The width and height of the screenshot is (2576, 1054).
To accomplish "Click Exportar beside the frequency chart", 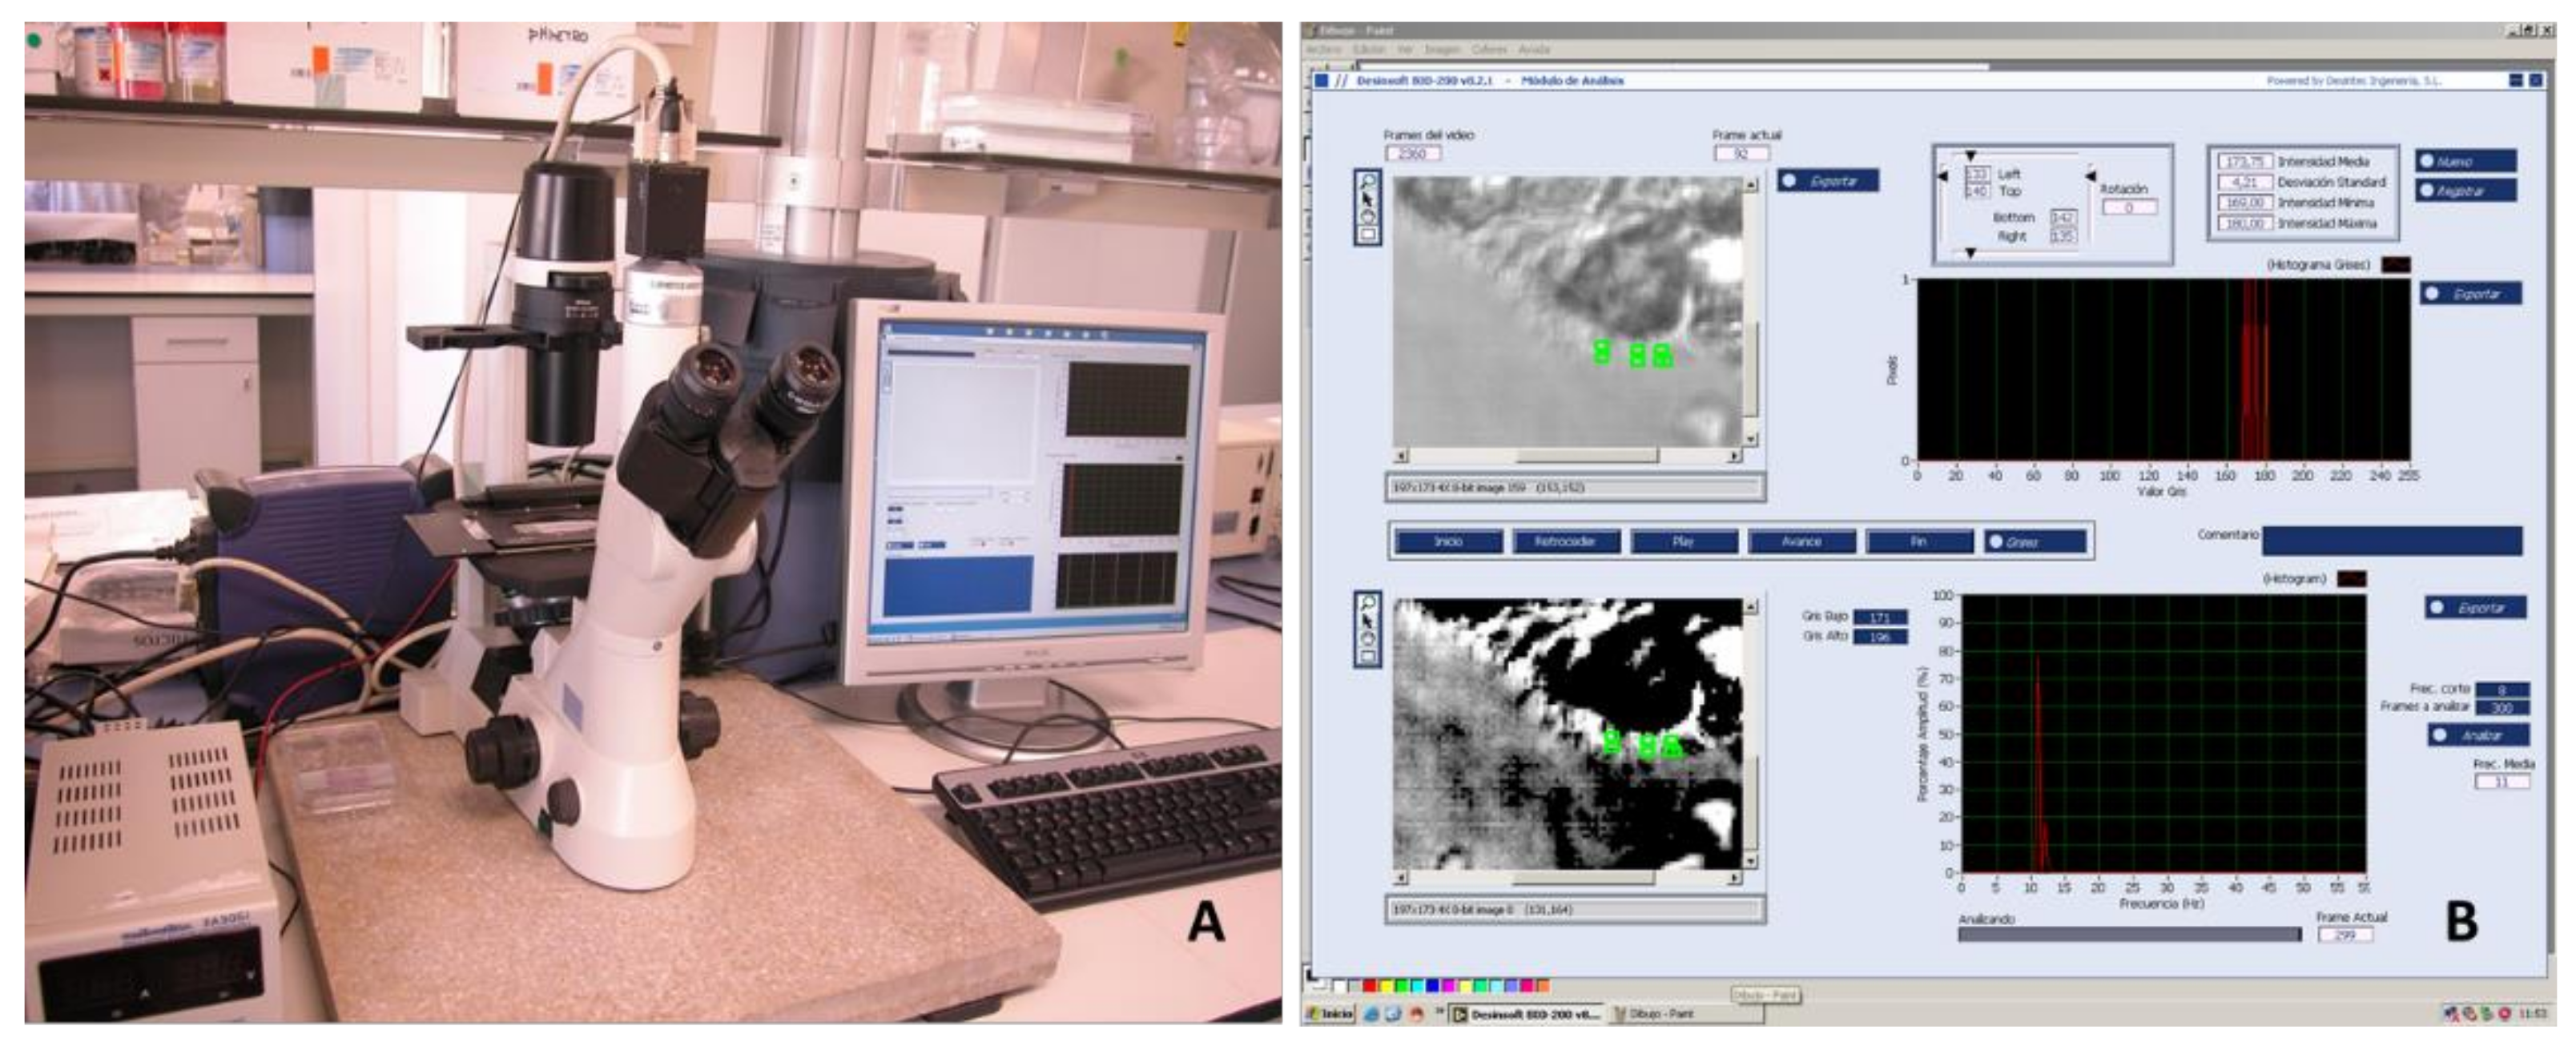I will coord(2475,607).
